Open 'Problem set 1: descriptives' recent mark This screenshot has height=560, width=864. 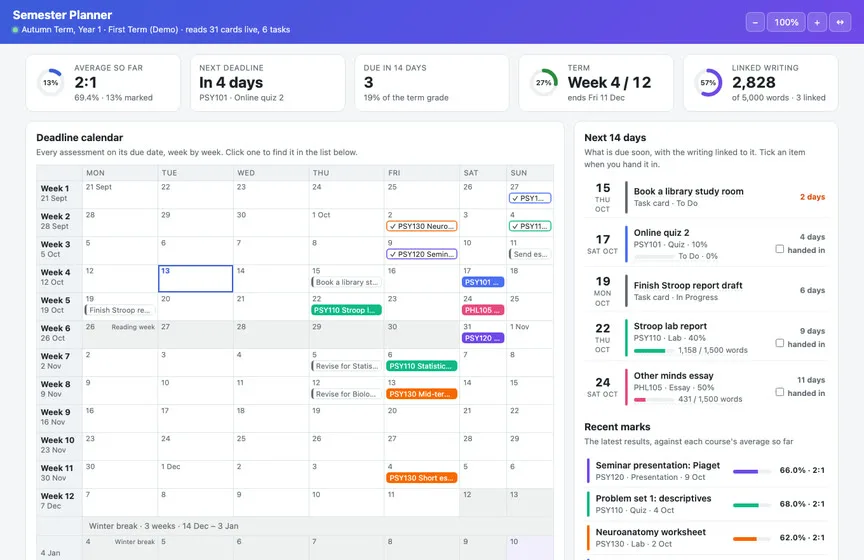[706, 504]
